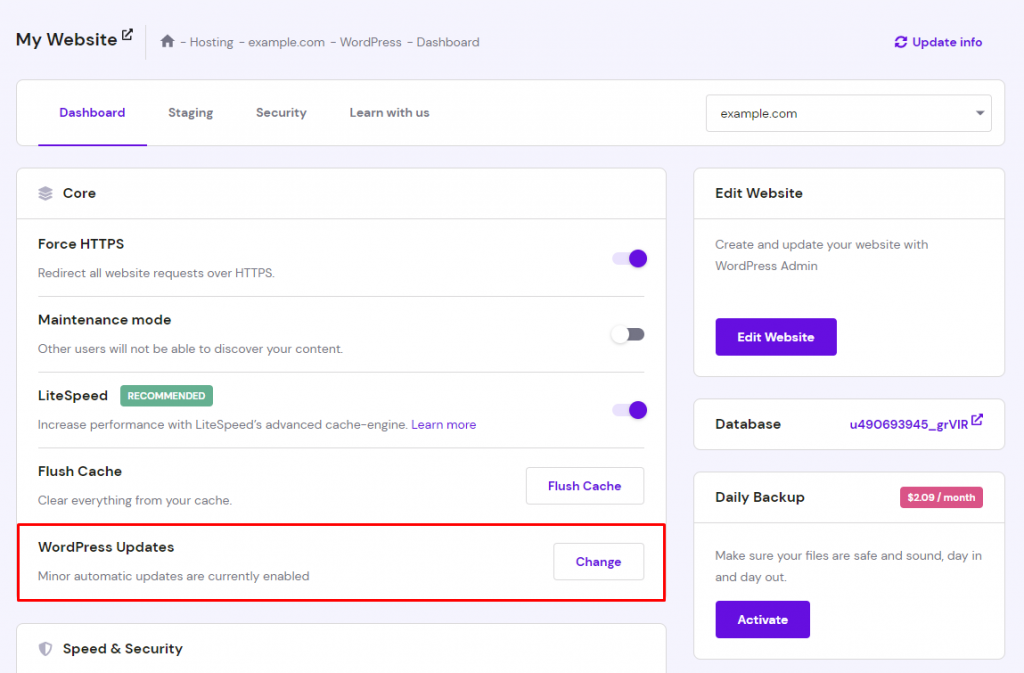
Task: Click the u490693945_grVIR database link
Action: tap(908, 424)
